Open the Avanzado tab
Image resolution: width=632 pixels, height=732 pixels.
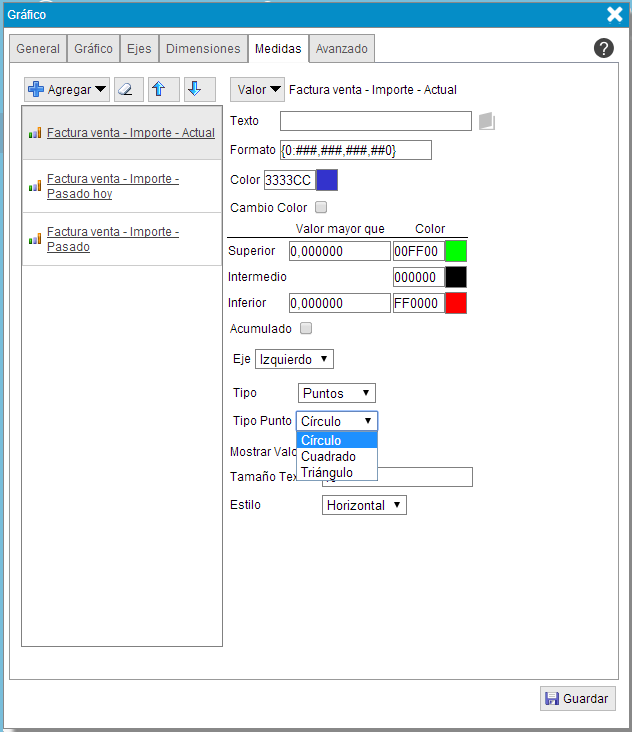[341, 48]
